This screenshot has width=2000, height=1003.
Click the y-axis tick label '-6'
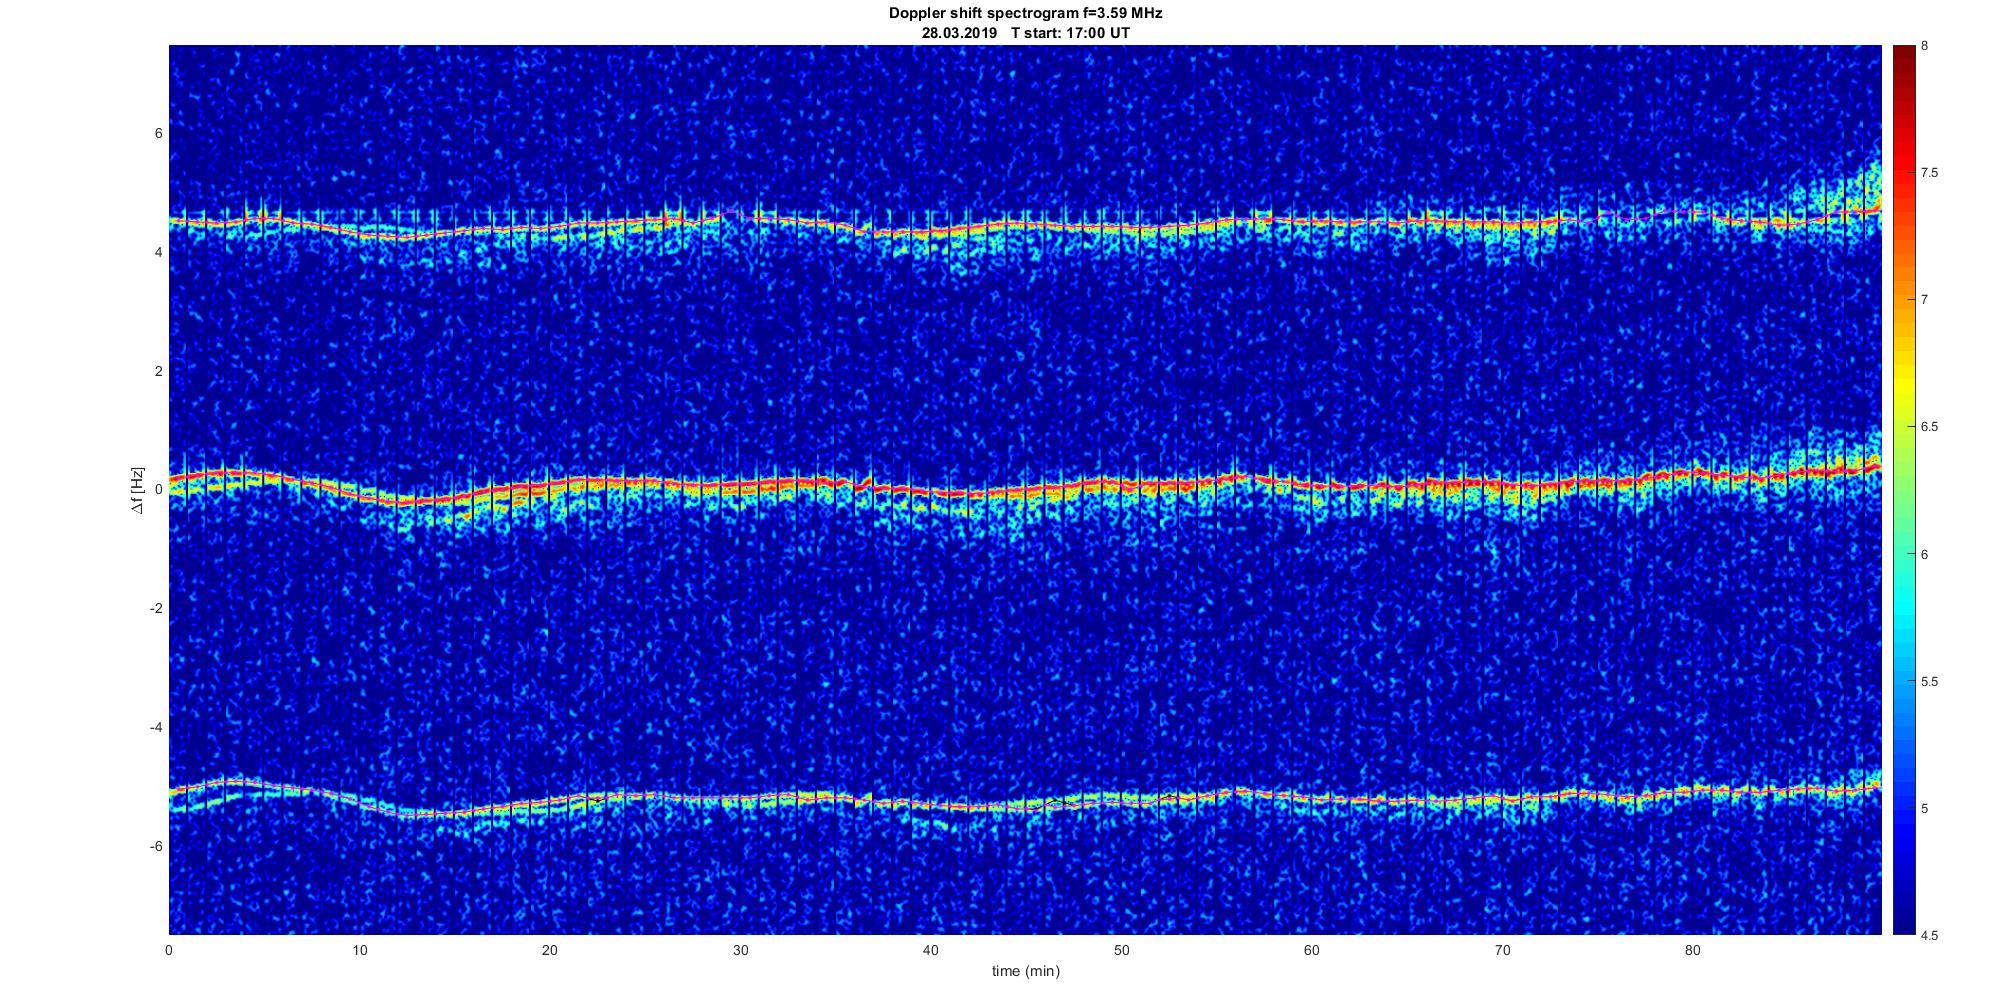[x=156, y=846]
